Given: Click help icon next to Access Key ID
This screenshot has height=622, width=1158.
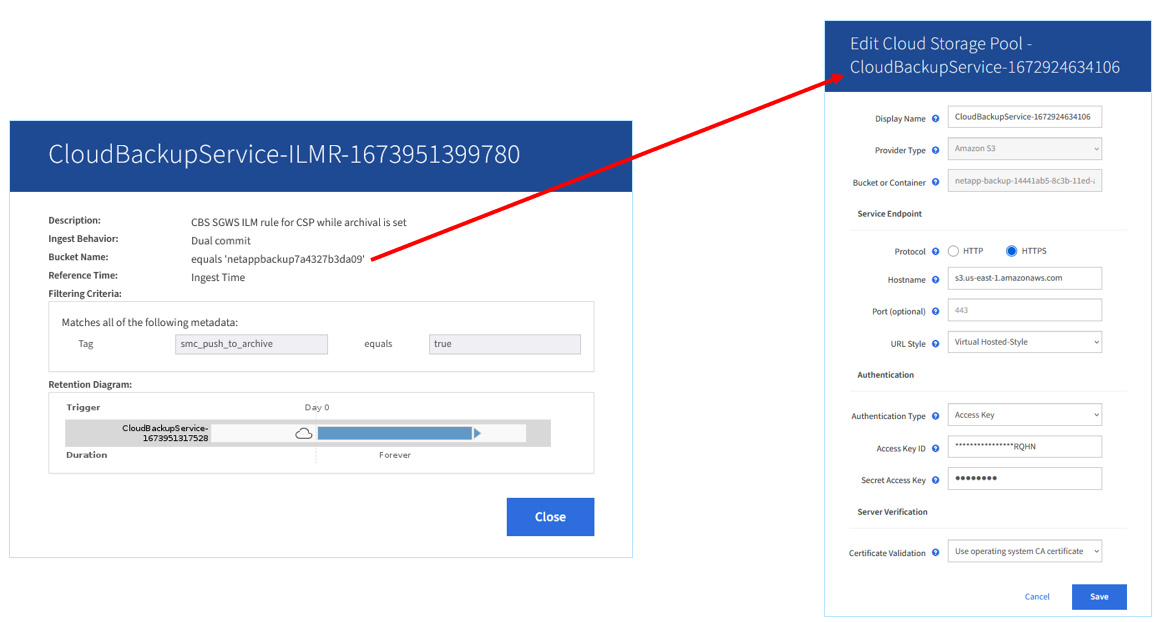Looking at the screenshot, I should tap(935, 448).
